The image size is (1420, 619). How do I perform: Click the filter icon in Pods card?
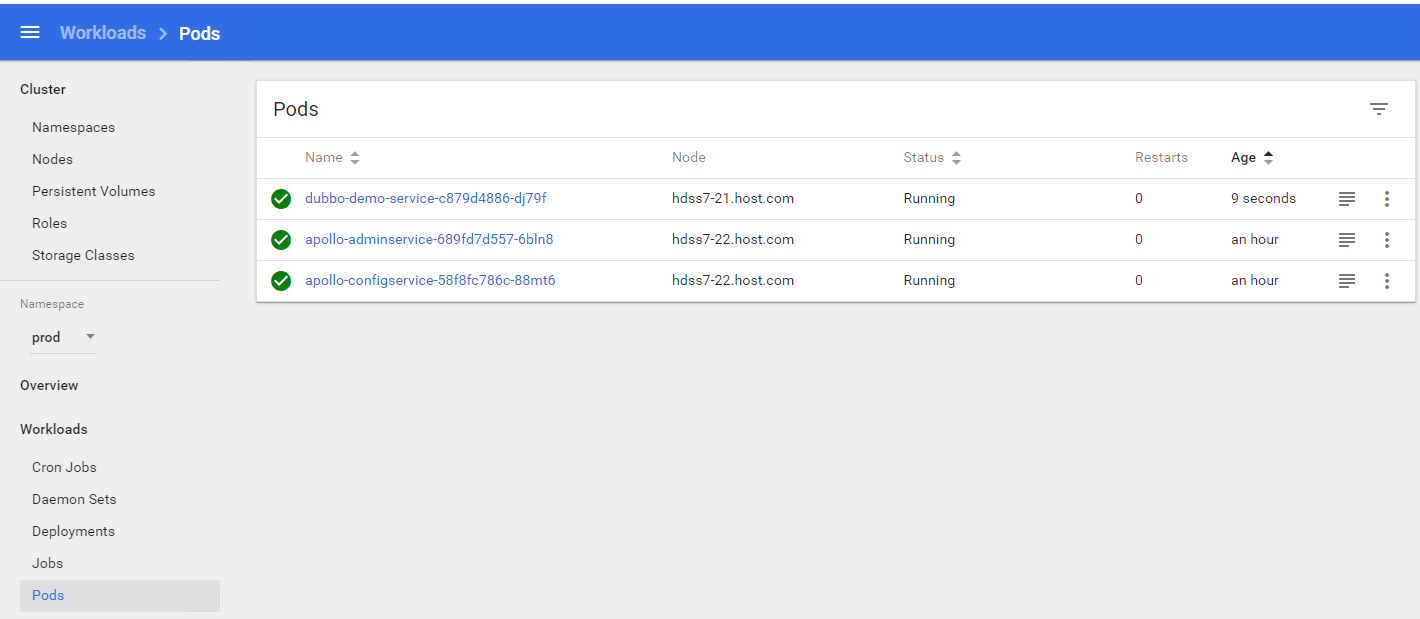1378,109
